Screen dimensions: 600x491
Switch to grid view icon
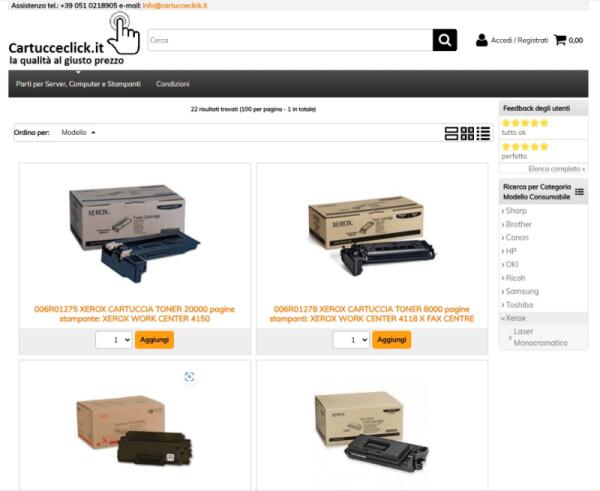pos(467,133)
